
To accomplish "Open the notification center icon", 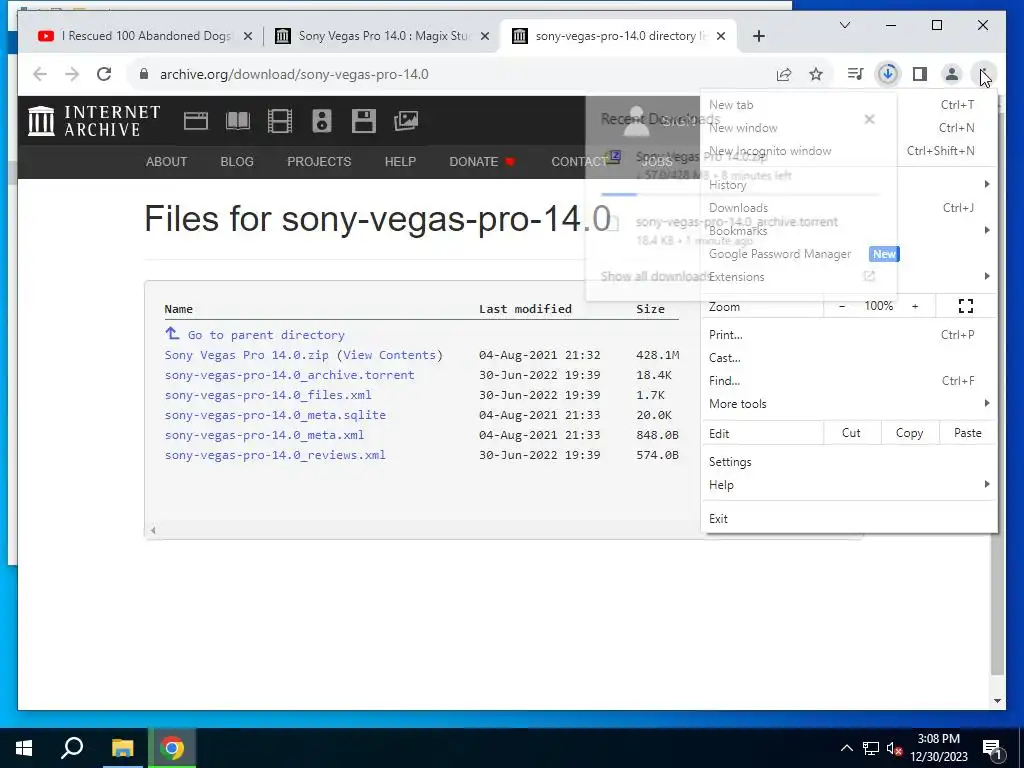I will [x=992, y=749].
